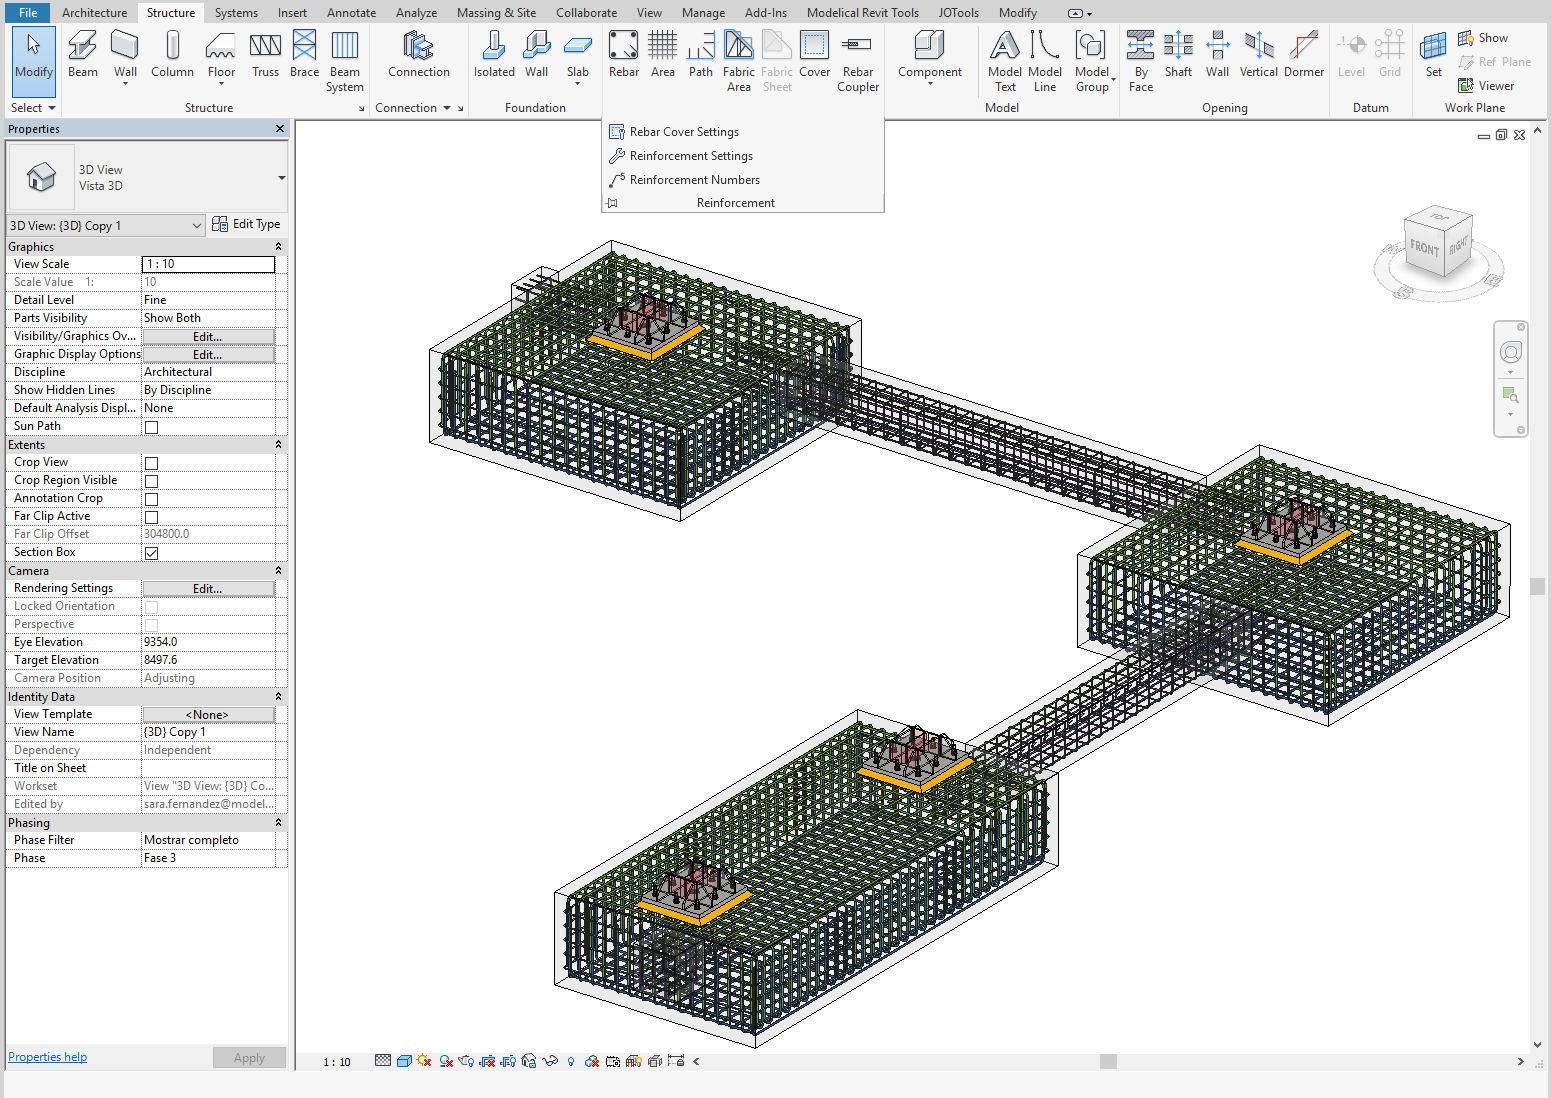
Task: Open the Architecture ribbon tab
Action: tap(94, 13)
